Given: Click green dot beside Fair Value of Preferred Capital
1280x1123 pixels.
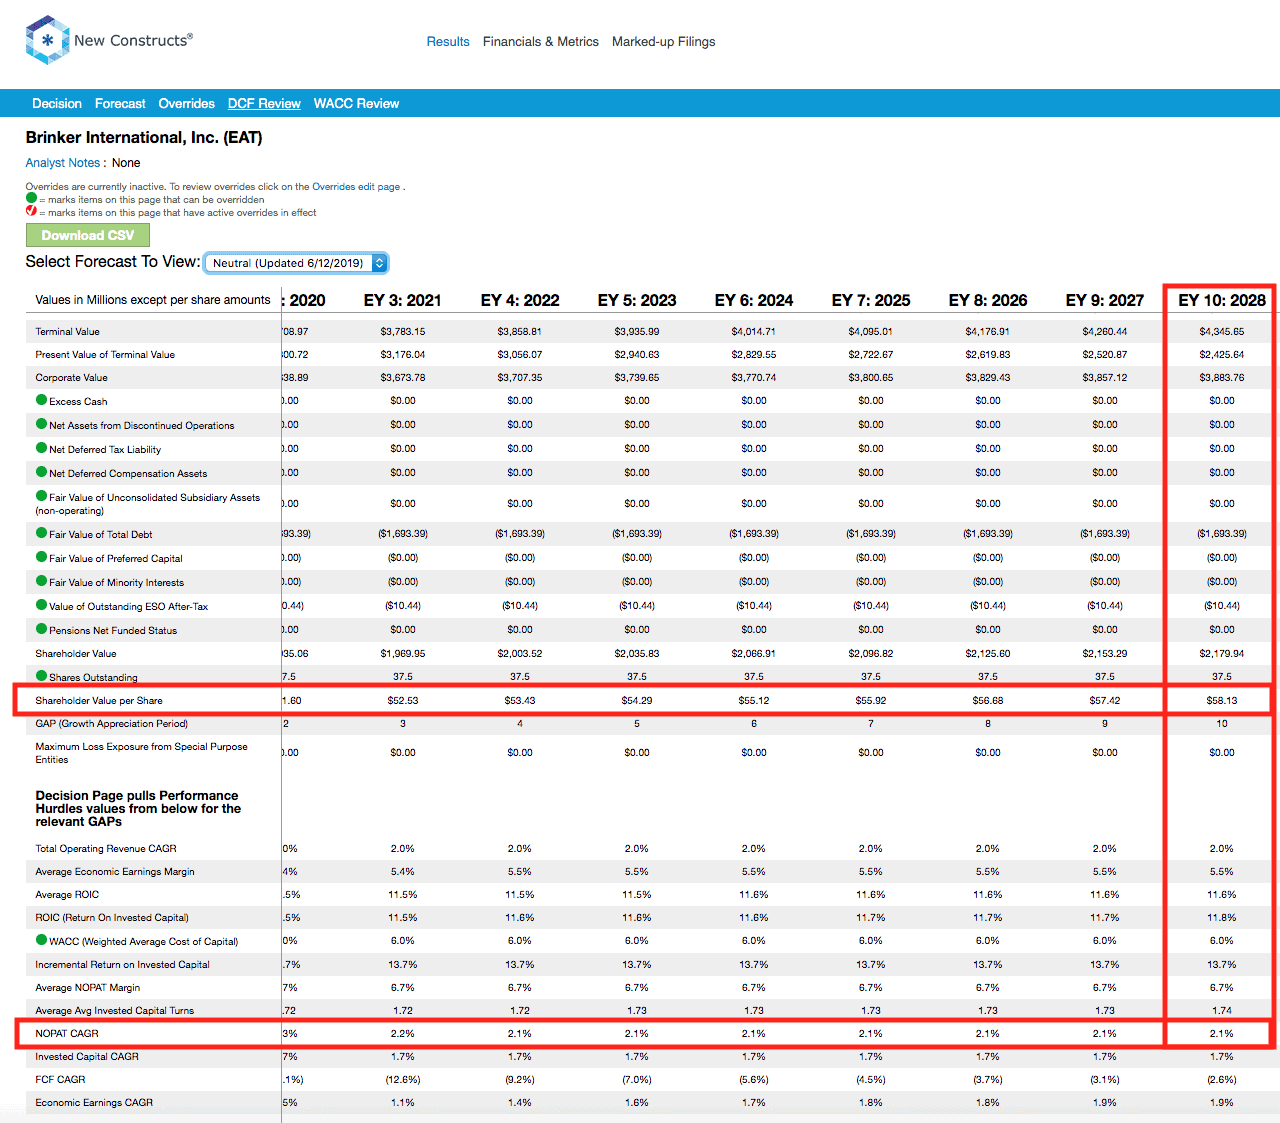Looking at the screenshot, I should point(41,557).
